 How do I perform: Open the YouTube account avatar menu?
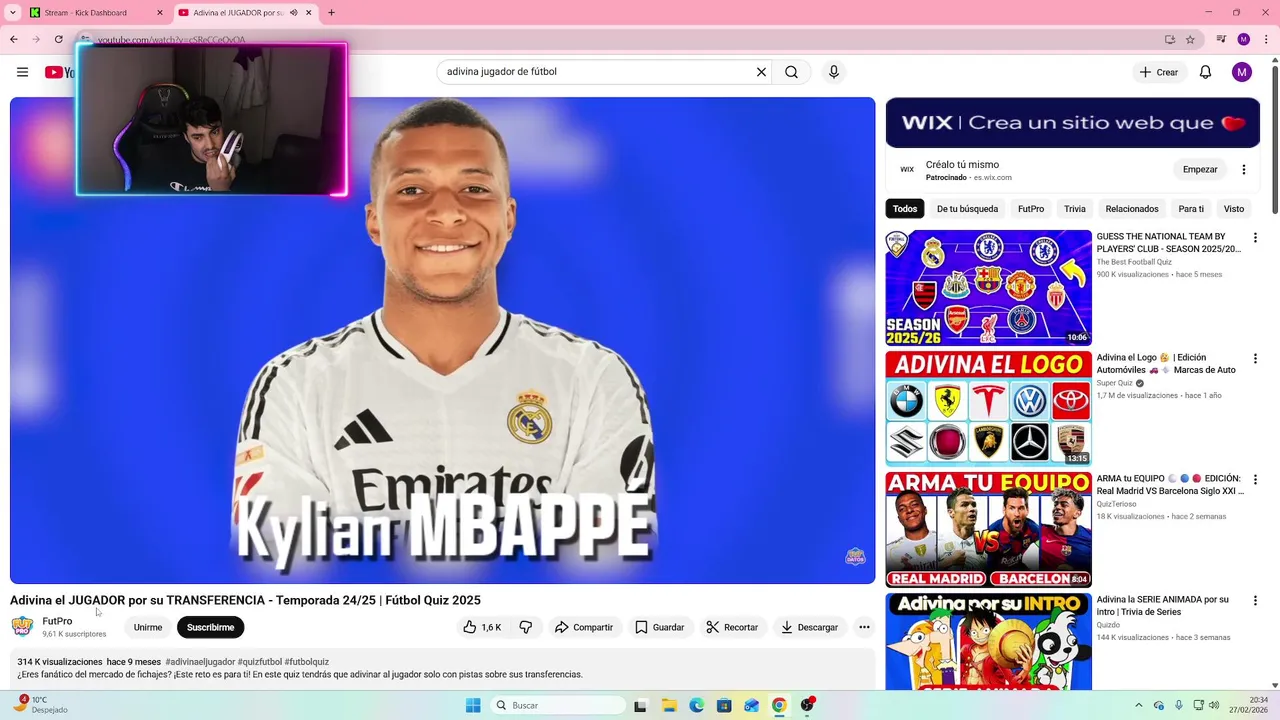1242,72
